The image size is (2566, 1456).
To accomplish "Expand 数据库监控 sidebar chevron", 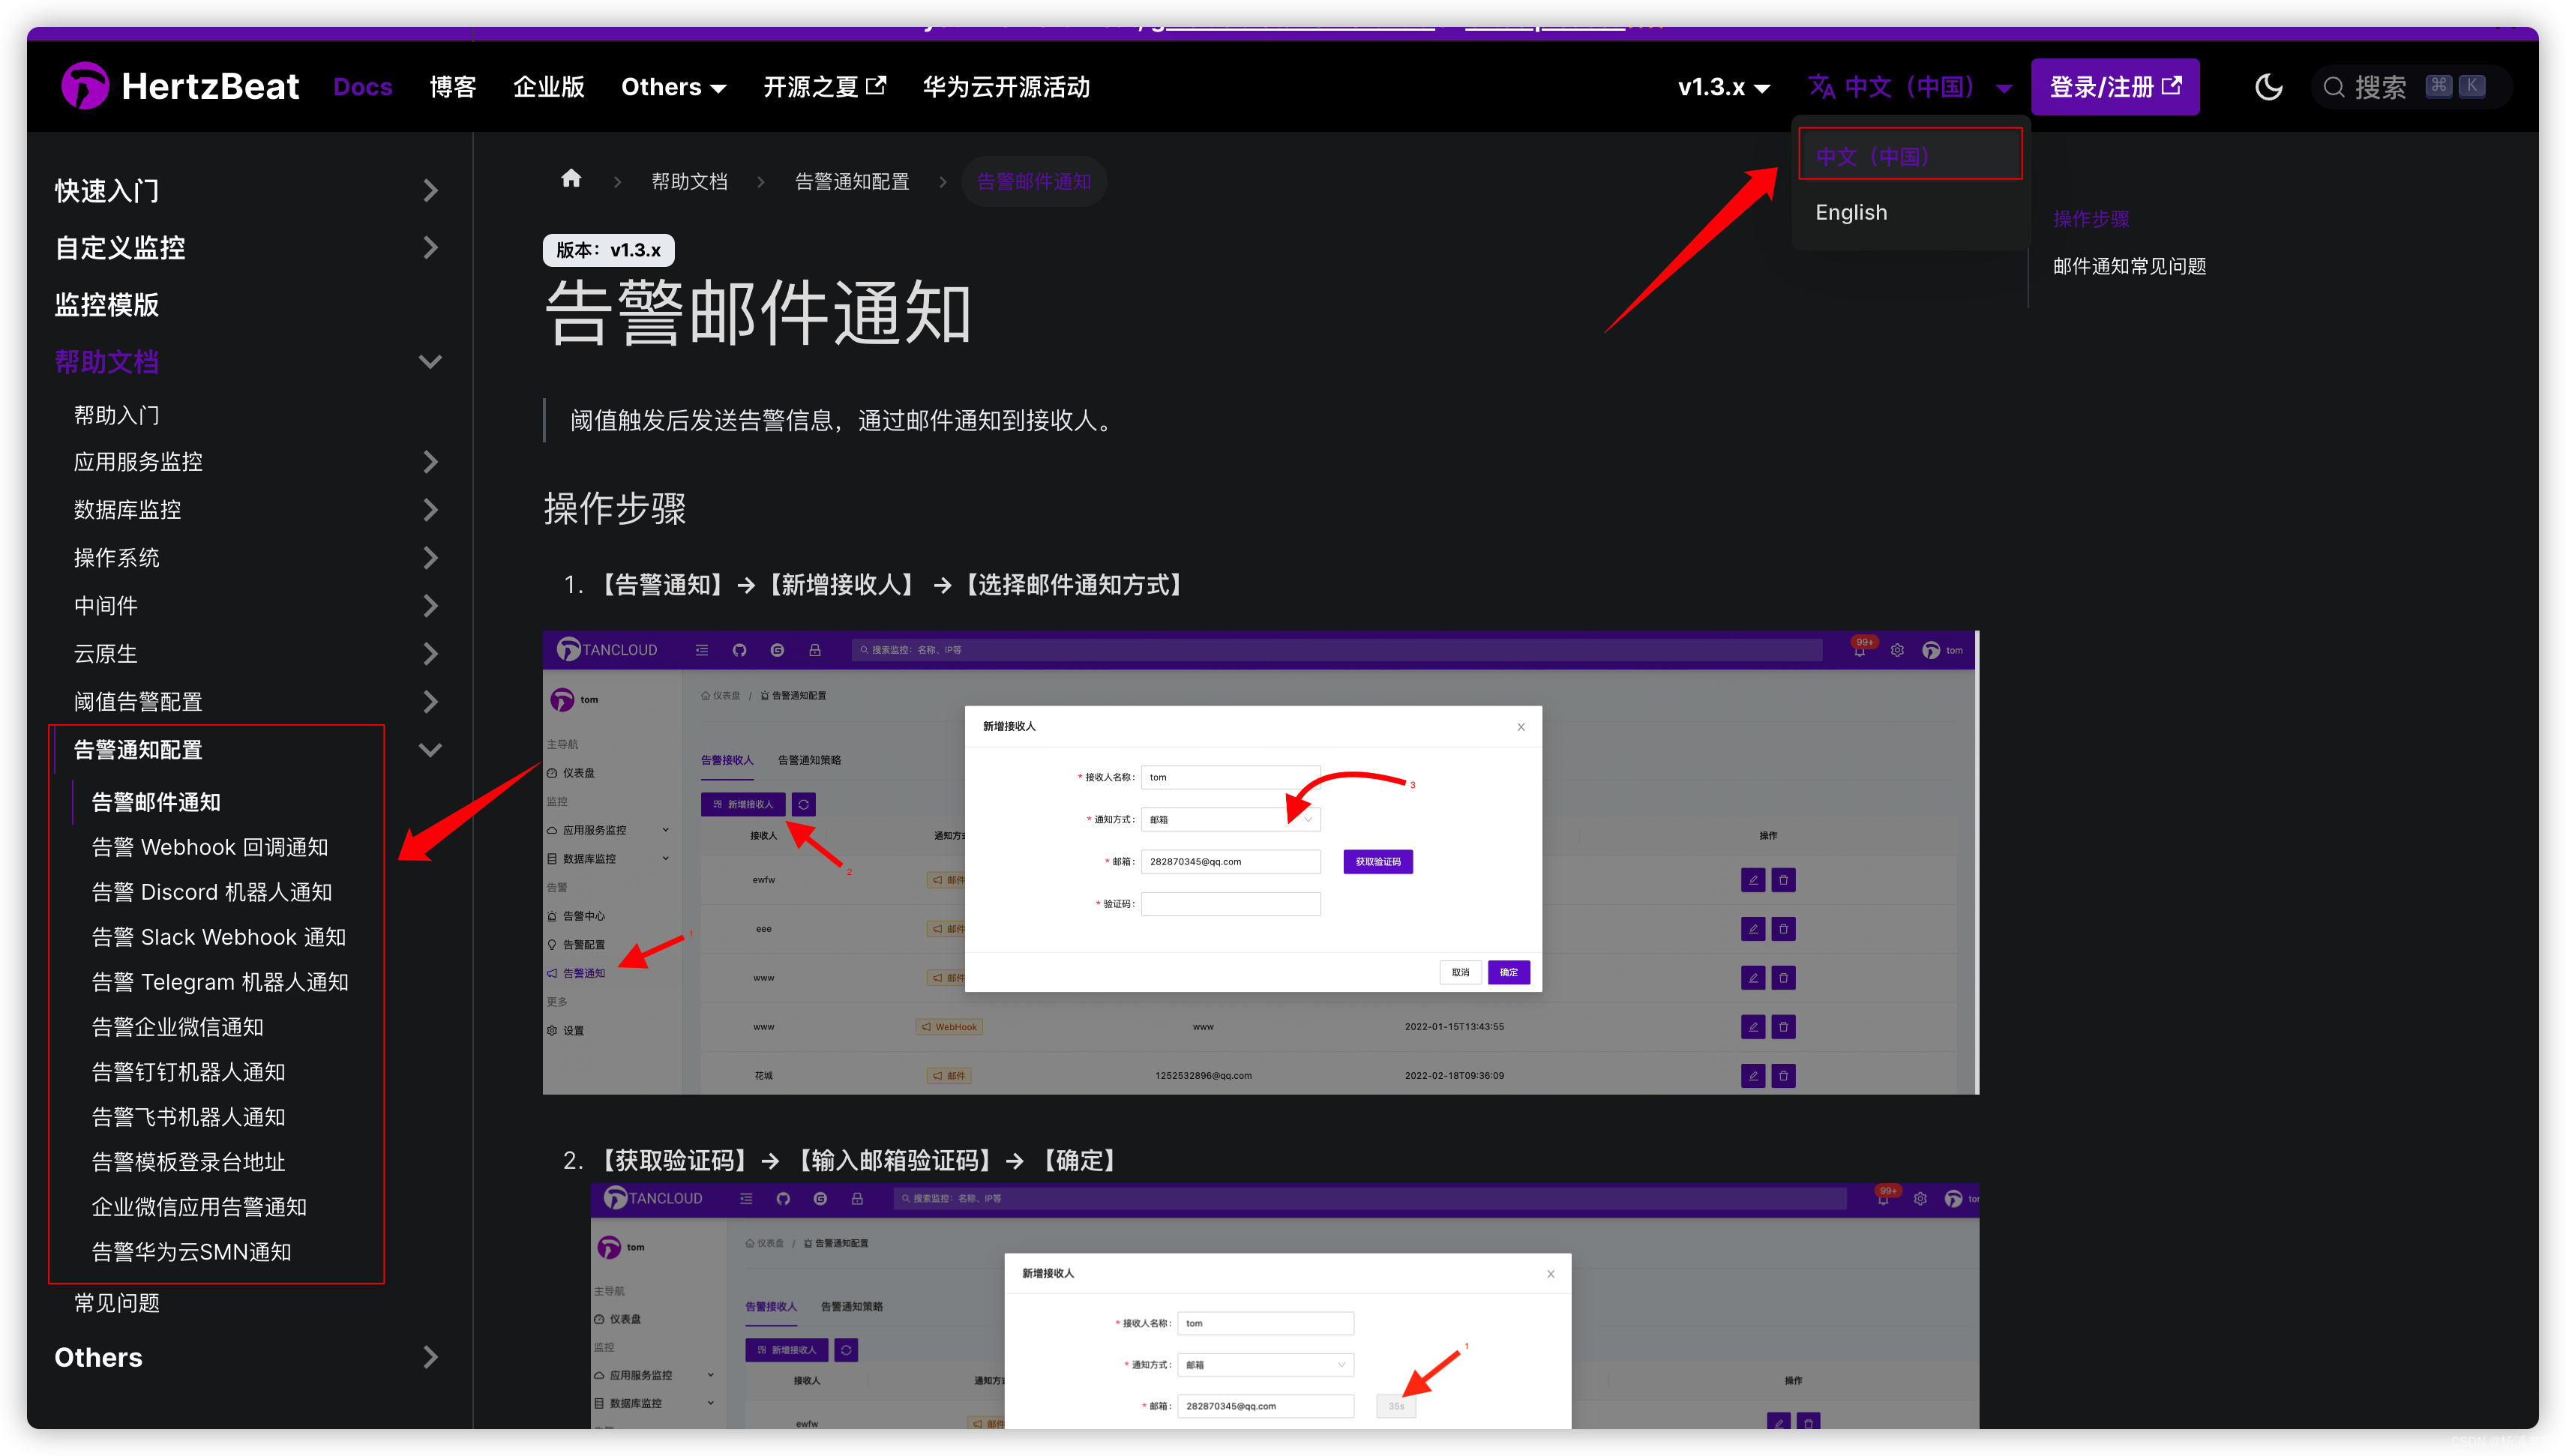I will coord(430,510).
